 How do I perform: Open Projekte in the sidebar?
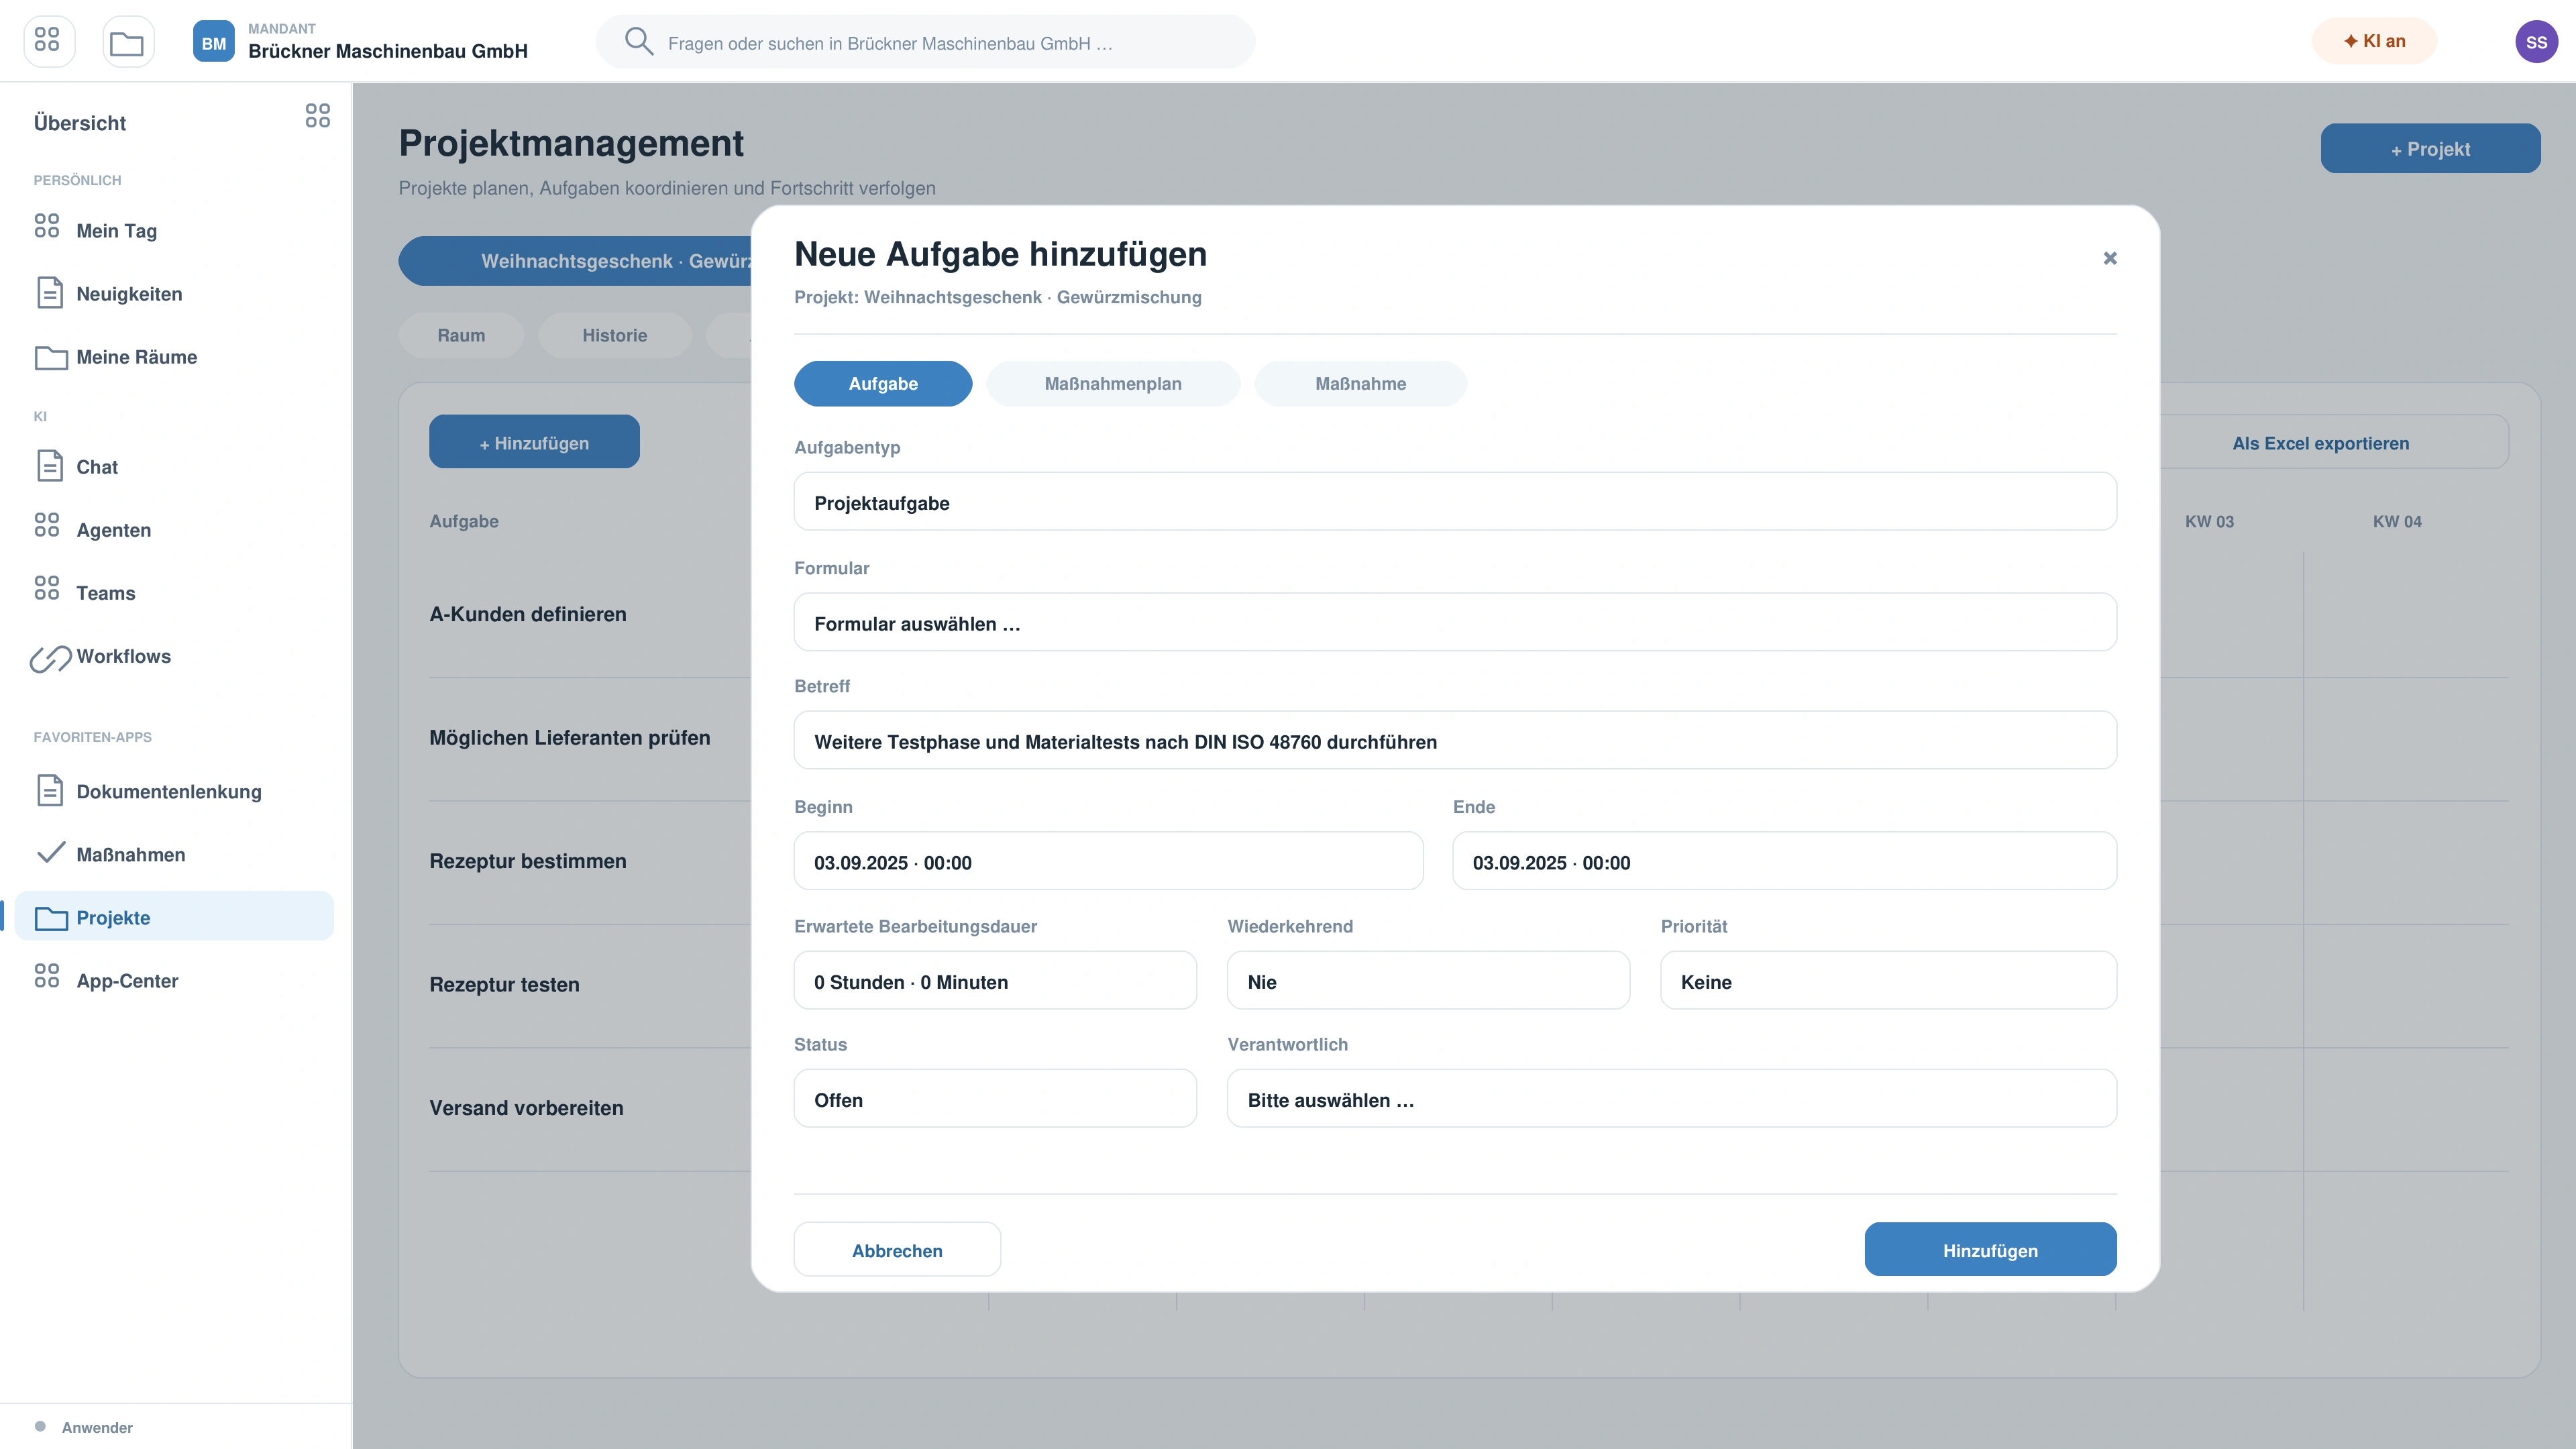click(x=174, y=916)
